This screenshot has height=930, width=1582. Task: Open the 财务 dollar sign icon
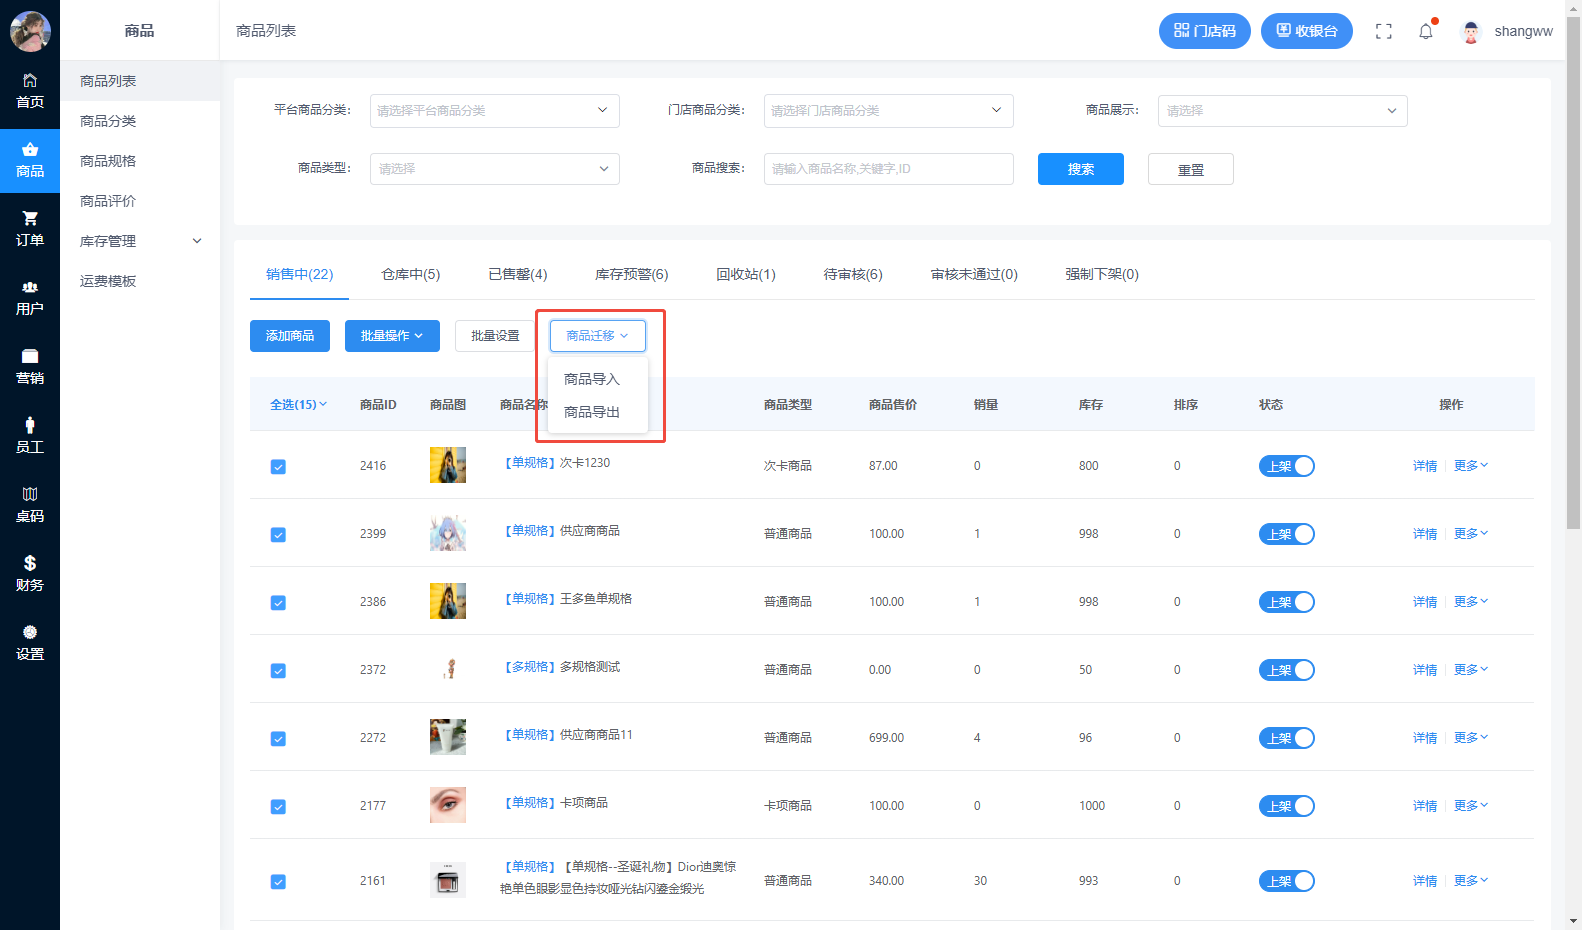coord(30,564)
